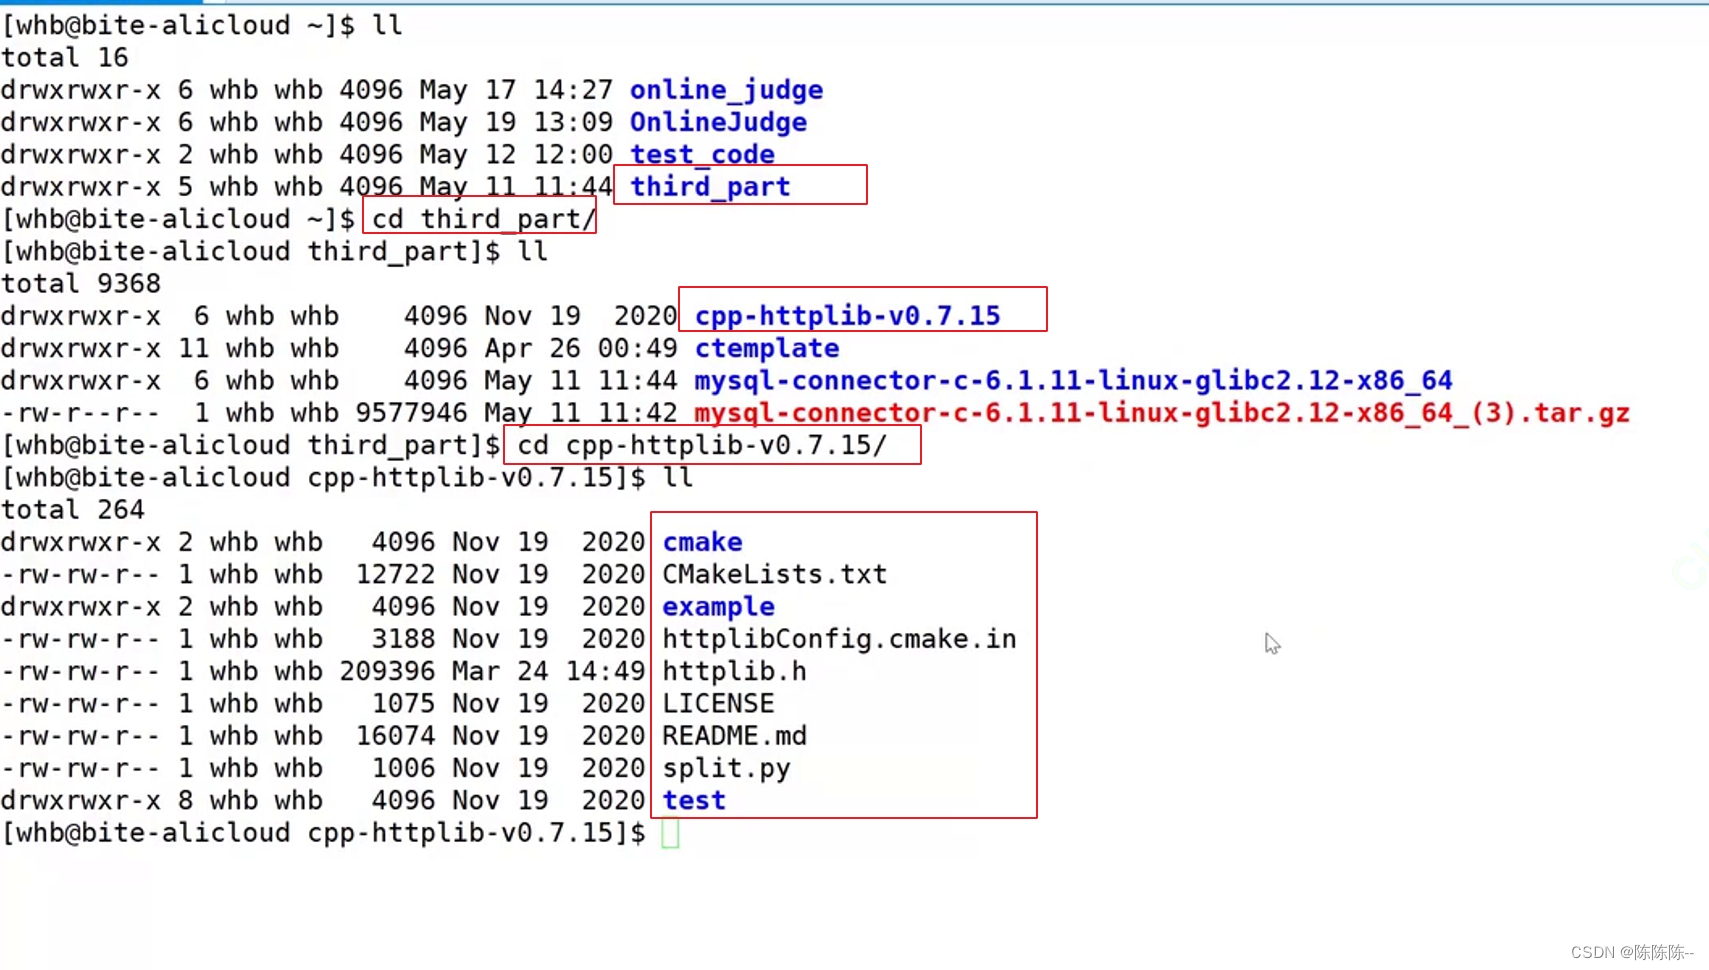Select the 'total 264' line
The image size is (1709, 970).
(x=73, y=510)
